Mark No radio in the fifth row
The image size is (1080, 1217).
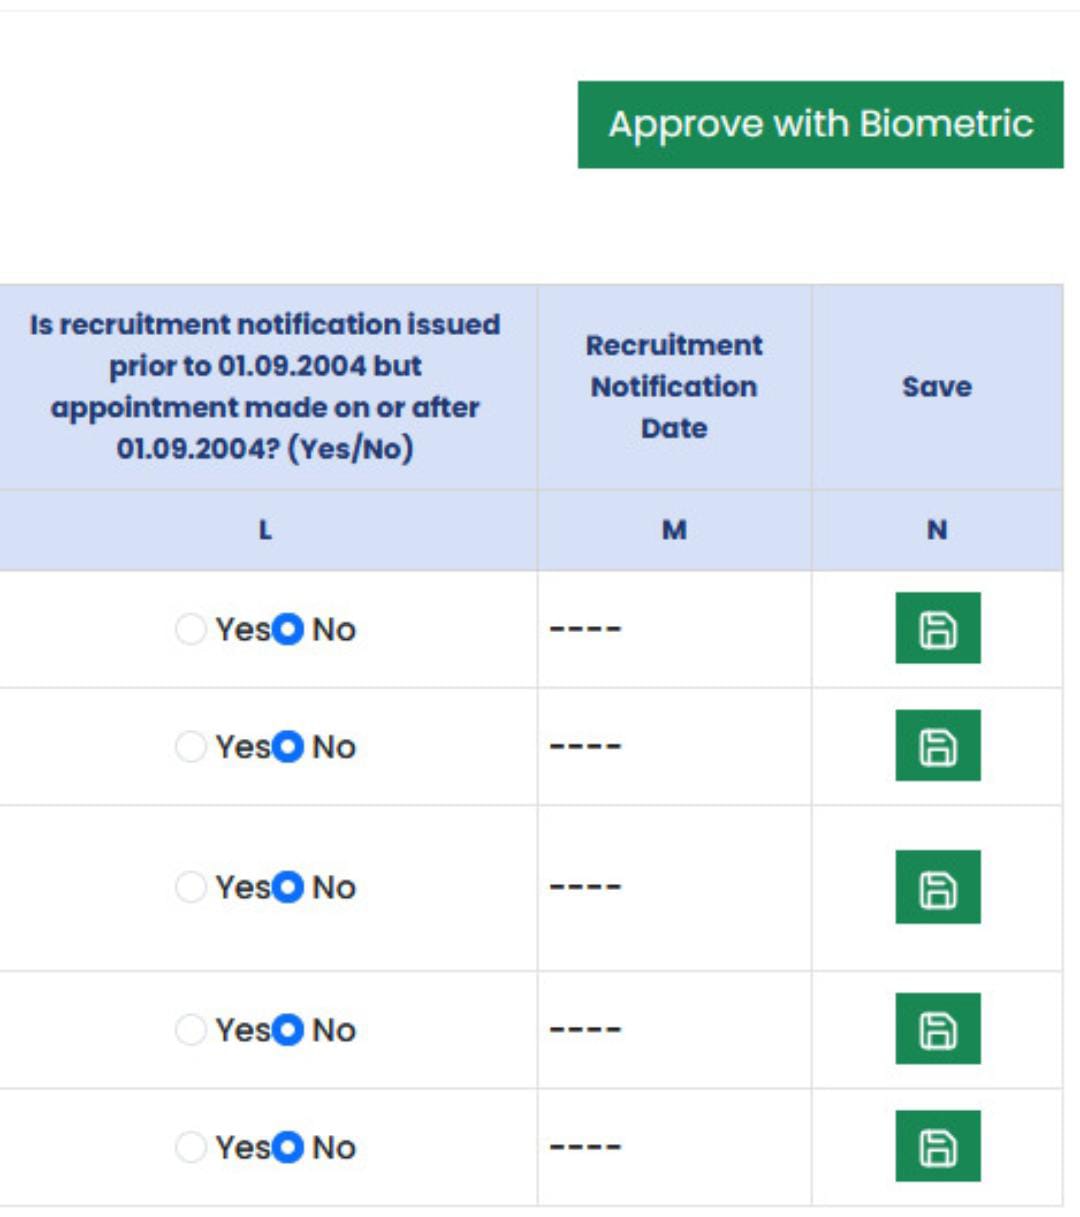tap(287, 1147)
